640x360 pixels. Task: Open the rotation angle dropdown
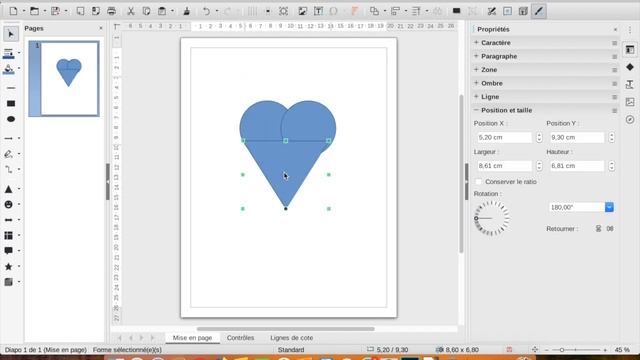(x=609, y=207)
